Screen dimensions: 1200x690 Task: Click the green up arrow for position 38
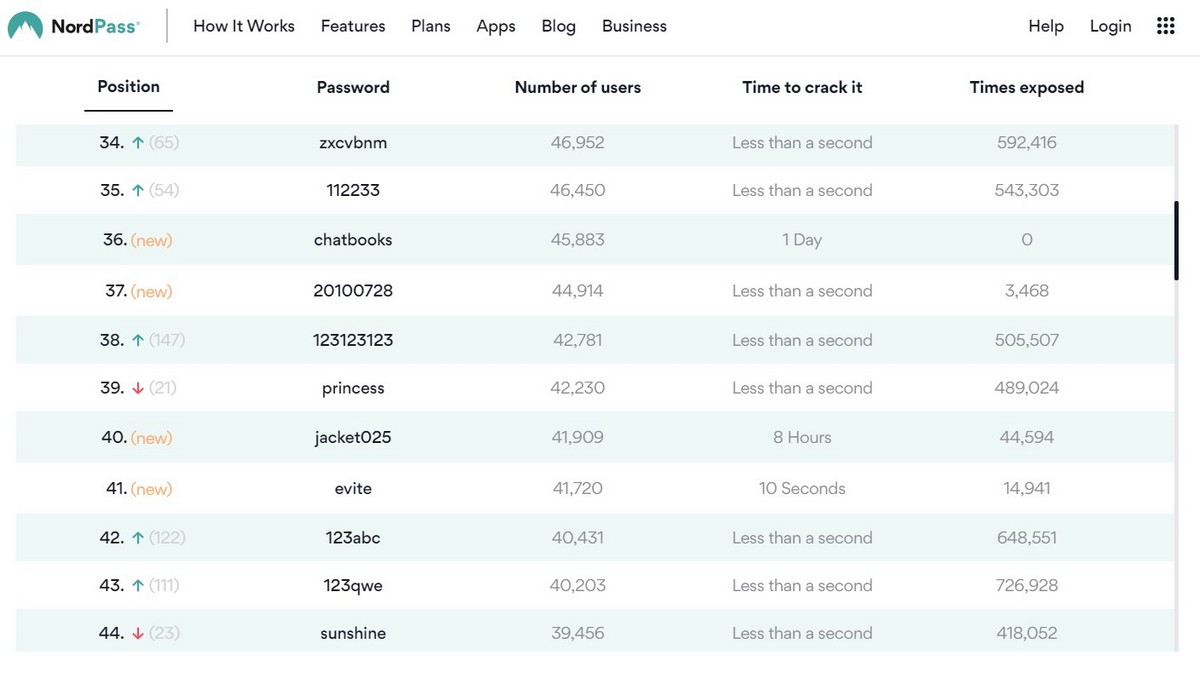(137, 340)
